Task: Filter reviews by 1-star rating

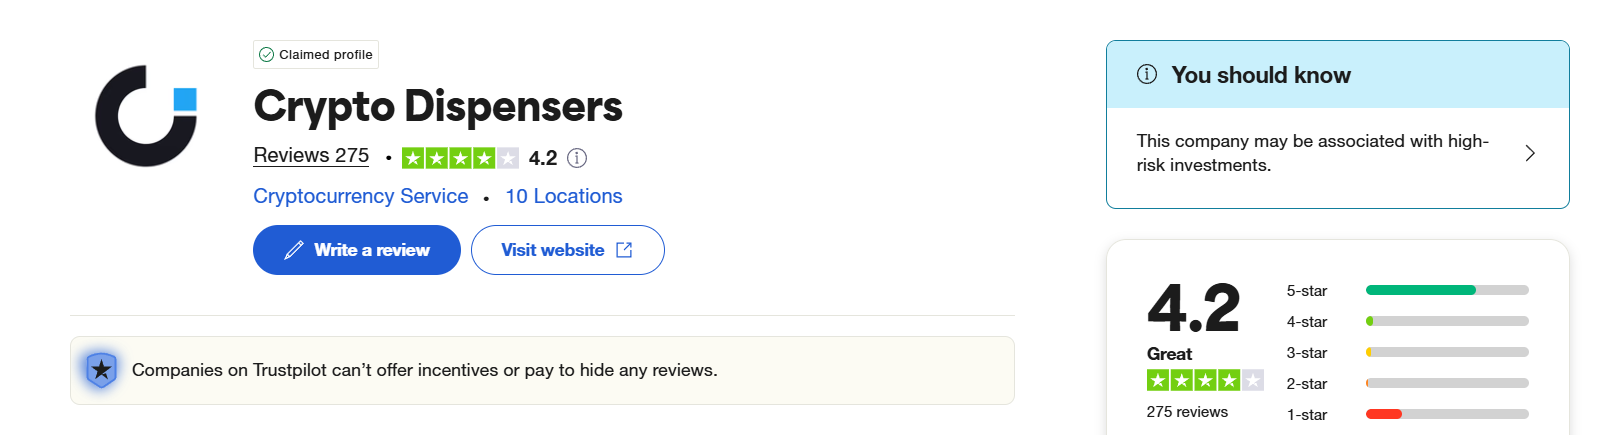Action: 1306,415
